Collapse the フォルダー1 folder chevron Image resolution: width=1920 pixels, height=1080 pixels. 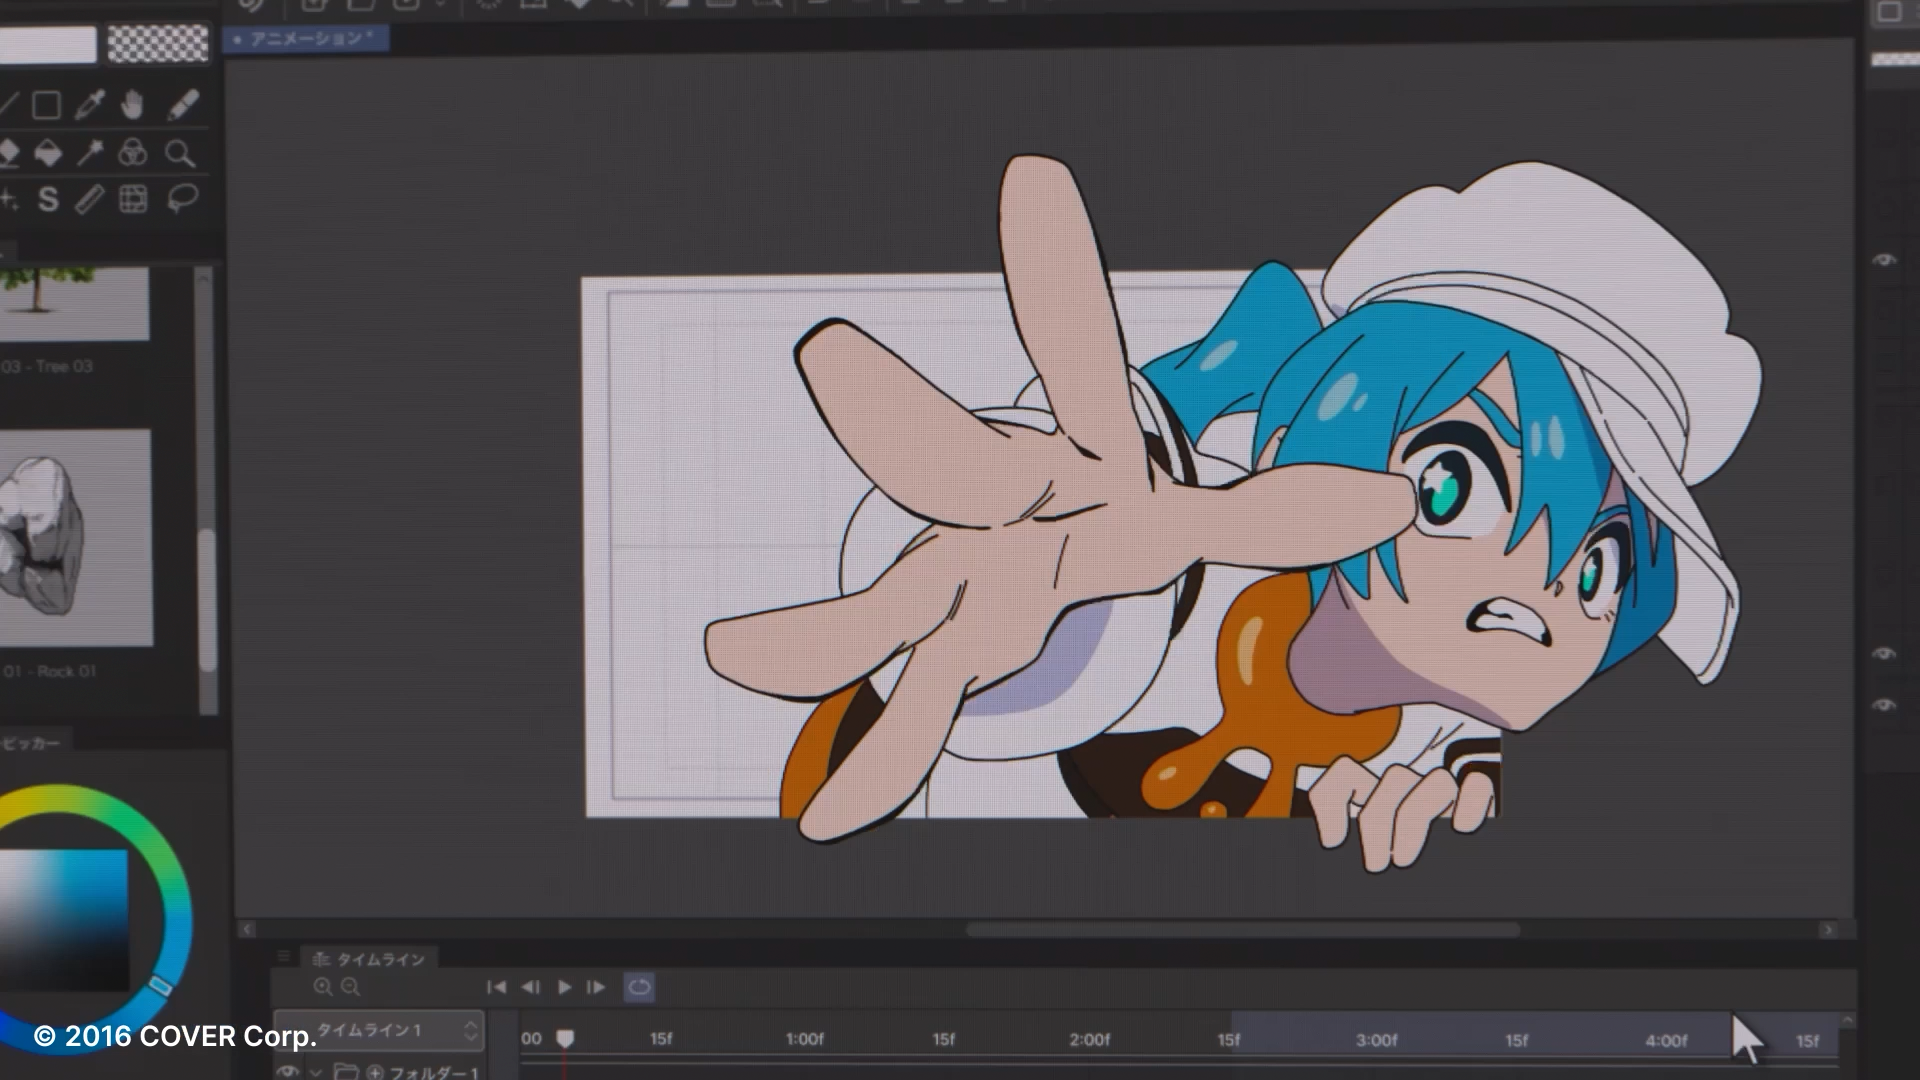pos(316,1072)
